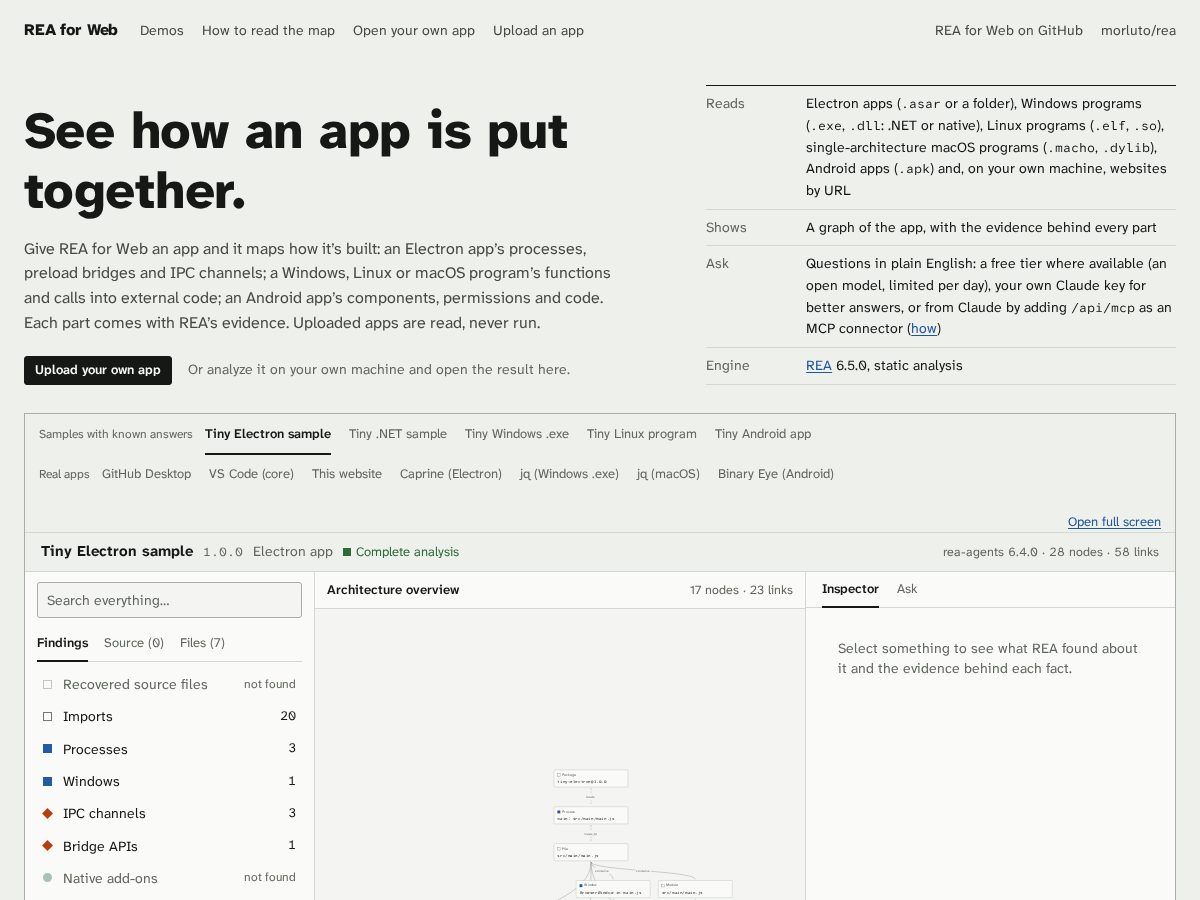
Task: Go to How to read the map
Action: point(268,30)
